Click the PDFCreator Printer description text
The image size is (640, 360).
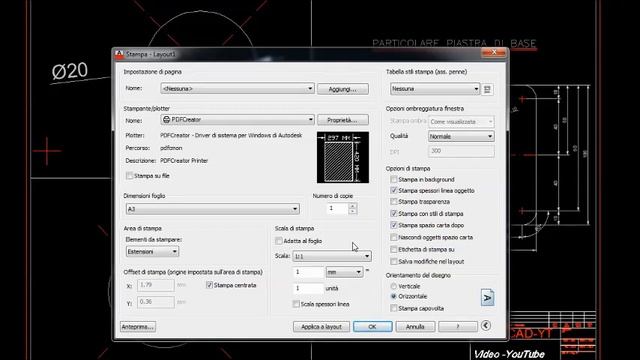pos(184,161)
